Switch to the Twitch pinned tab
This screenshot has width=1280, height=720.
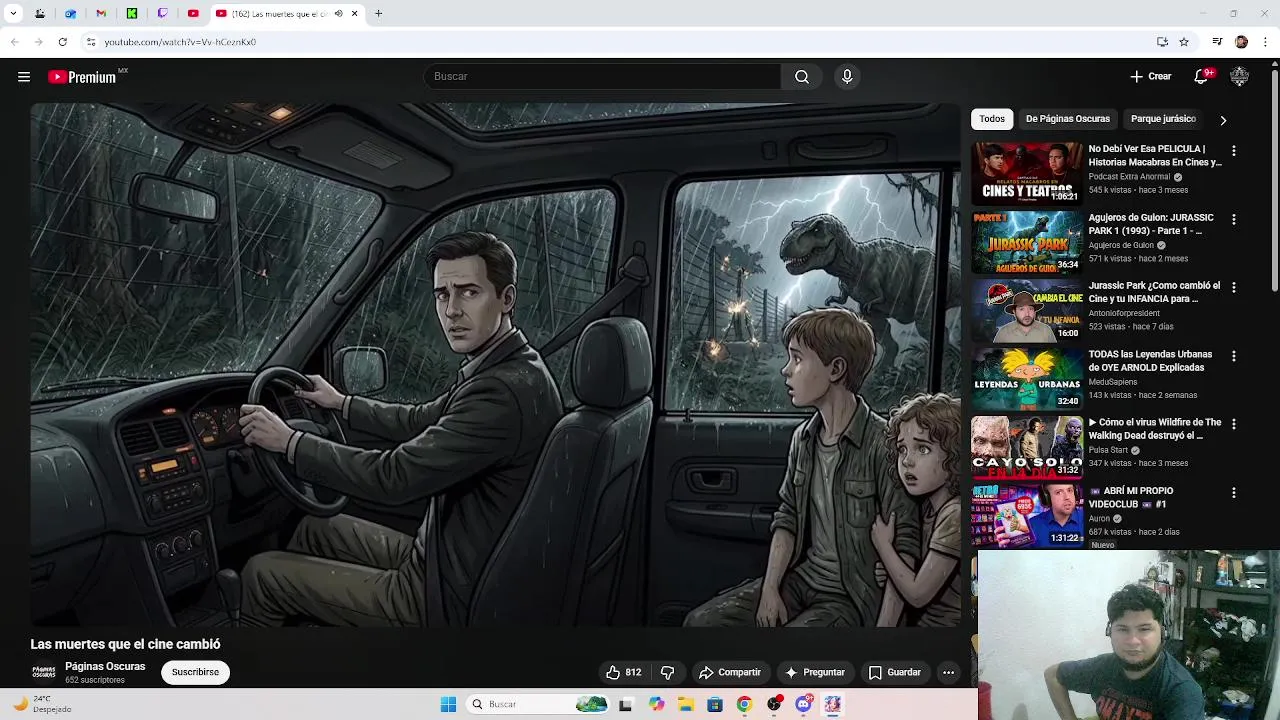pyautogui.click(x=162, y=14)
